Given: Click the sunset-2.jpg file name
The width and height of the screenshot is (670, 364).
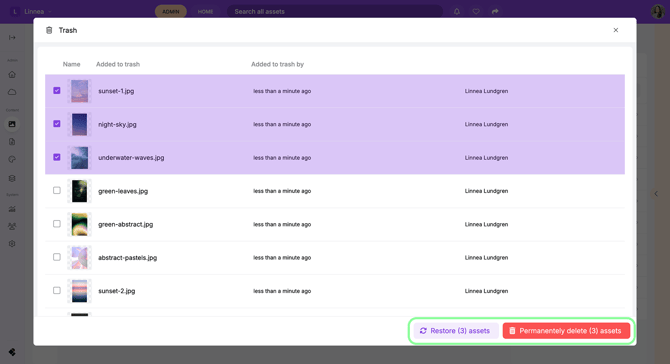Looking at the screenshot, I should 117,291.
